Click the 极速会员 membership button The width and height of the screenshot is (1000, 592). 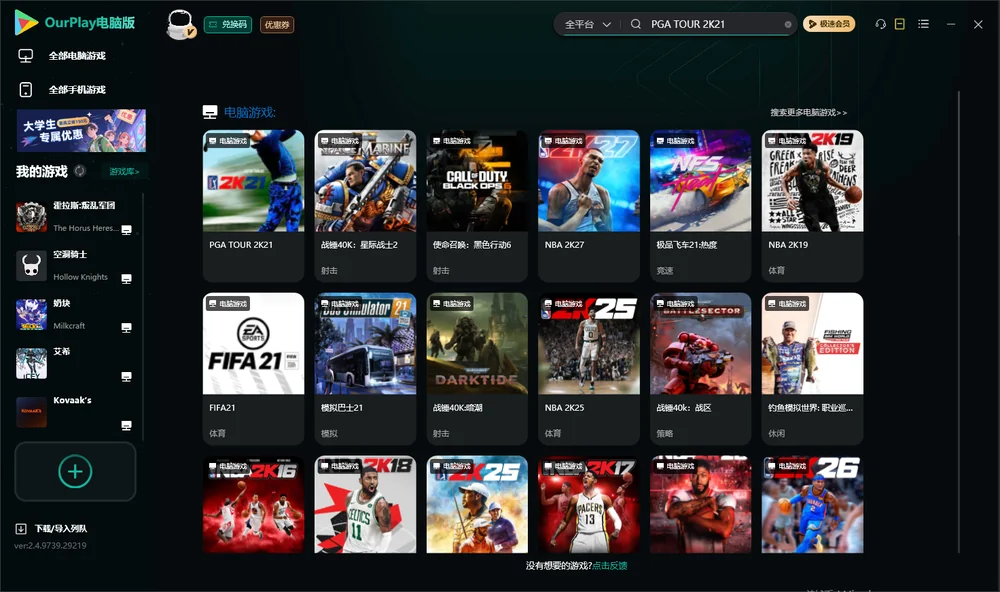(x=829, y=24)
